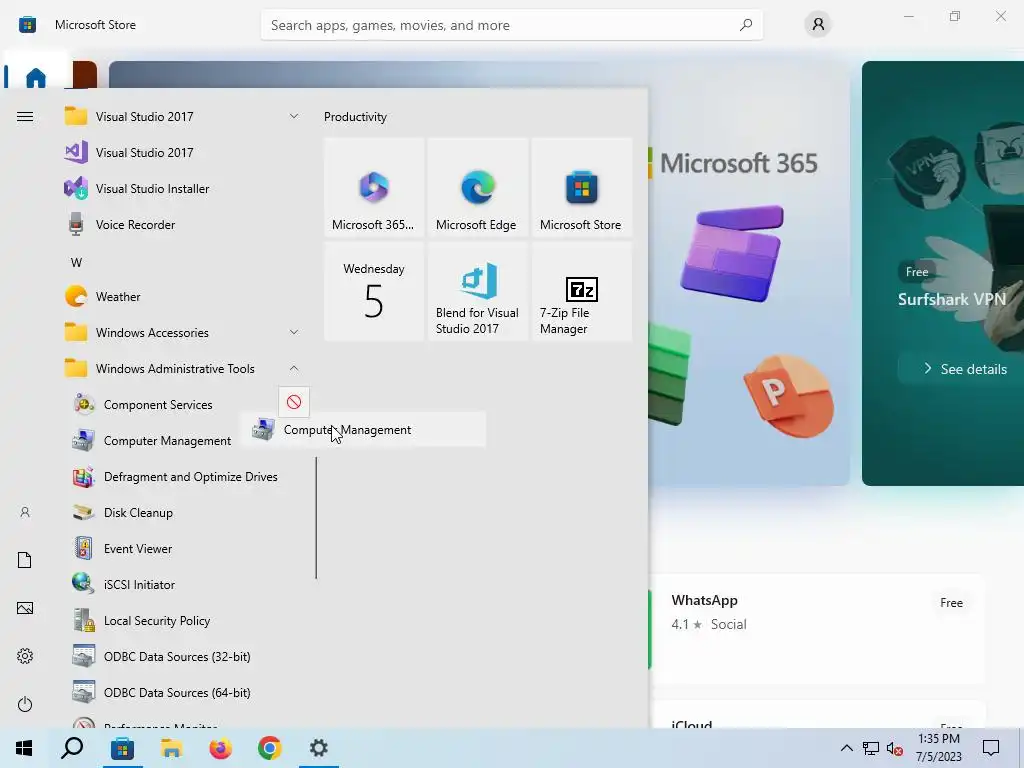Click the network icon in system tray
Viewport: 1024px width, 768px height.
871,748
